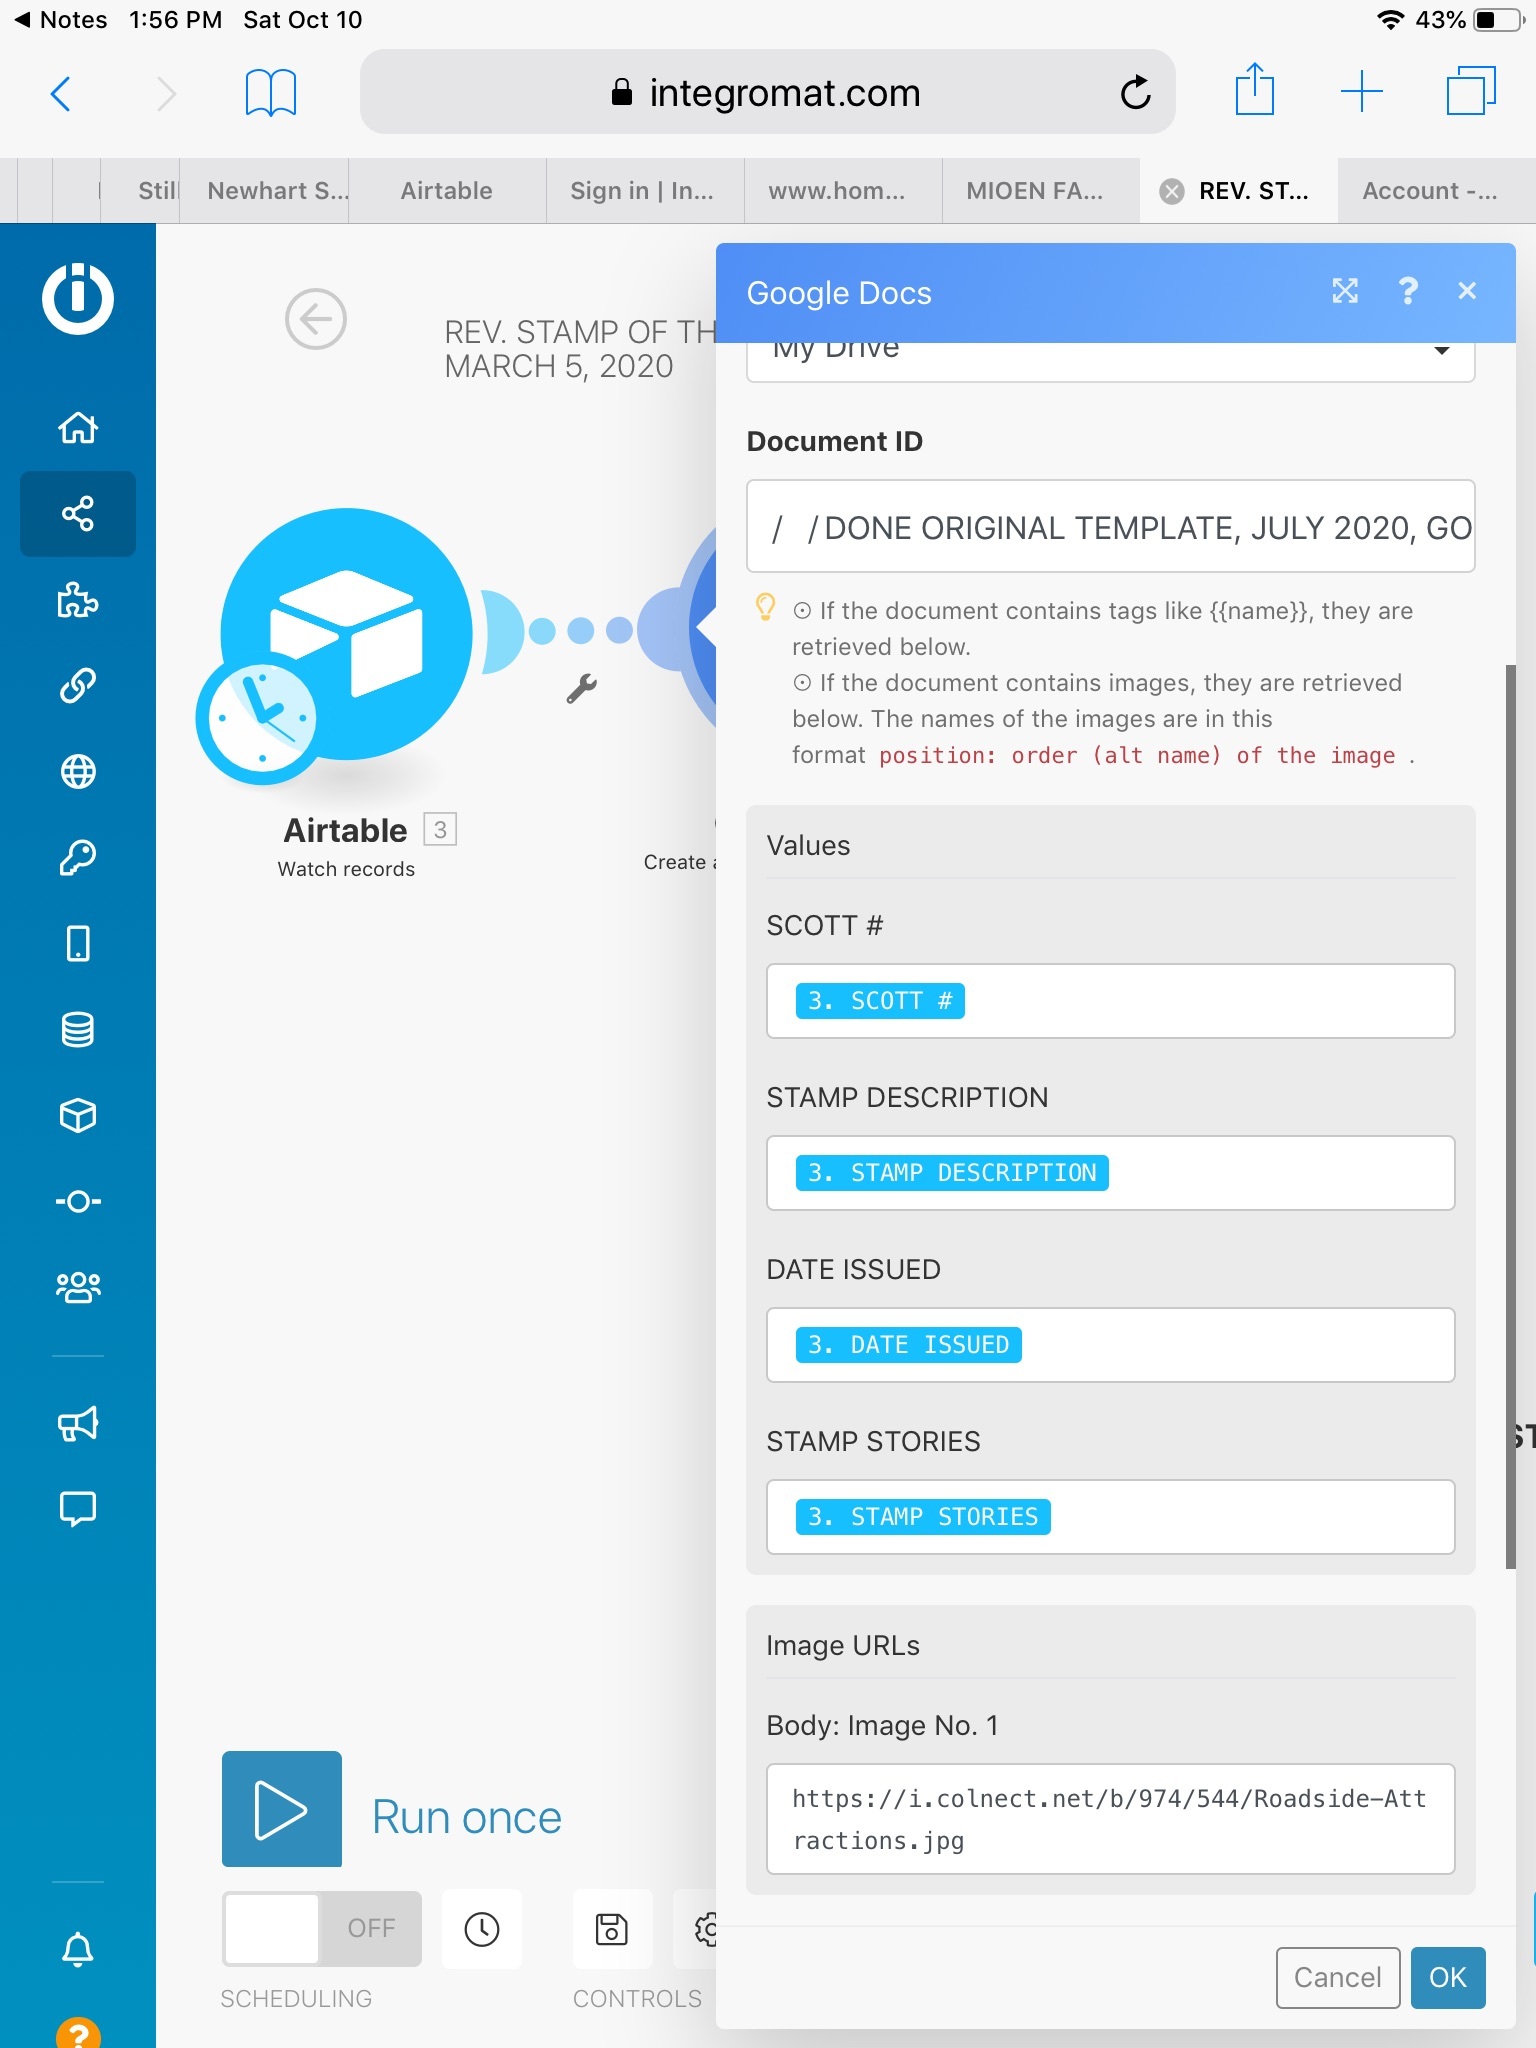Open the schedule clock settings button
Viewport: 1536px width, 2048px height.
pyautogui.click(x=482, y=1929)
